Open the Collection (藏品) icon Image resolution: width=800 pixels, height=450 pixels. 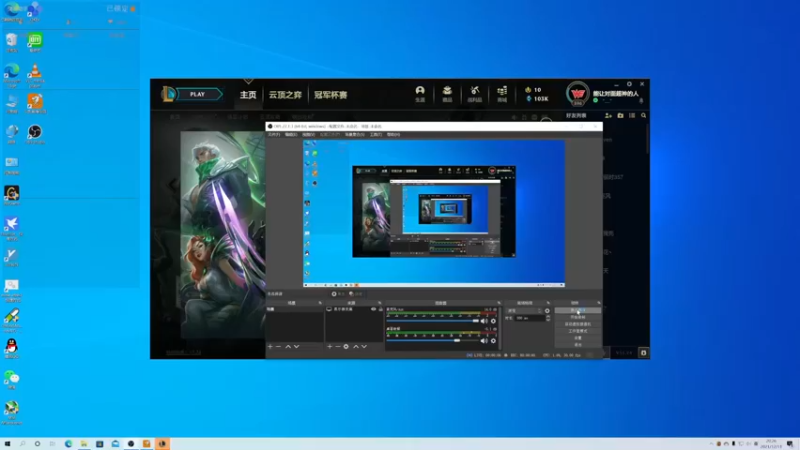(x=447, y=94)
